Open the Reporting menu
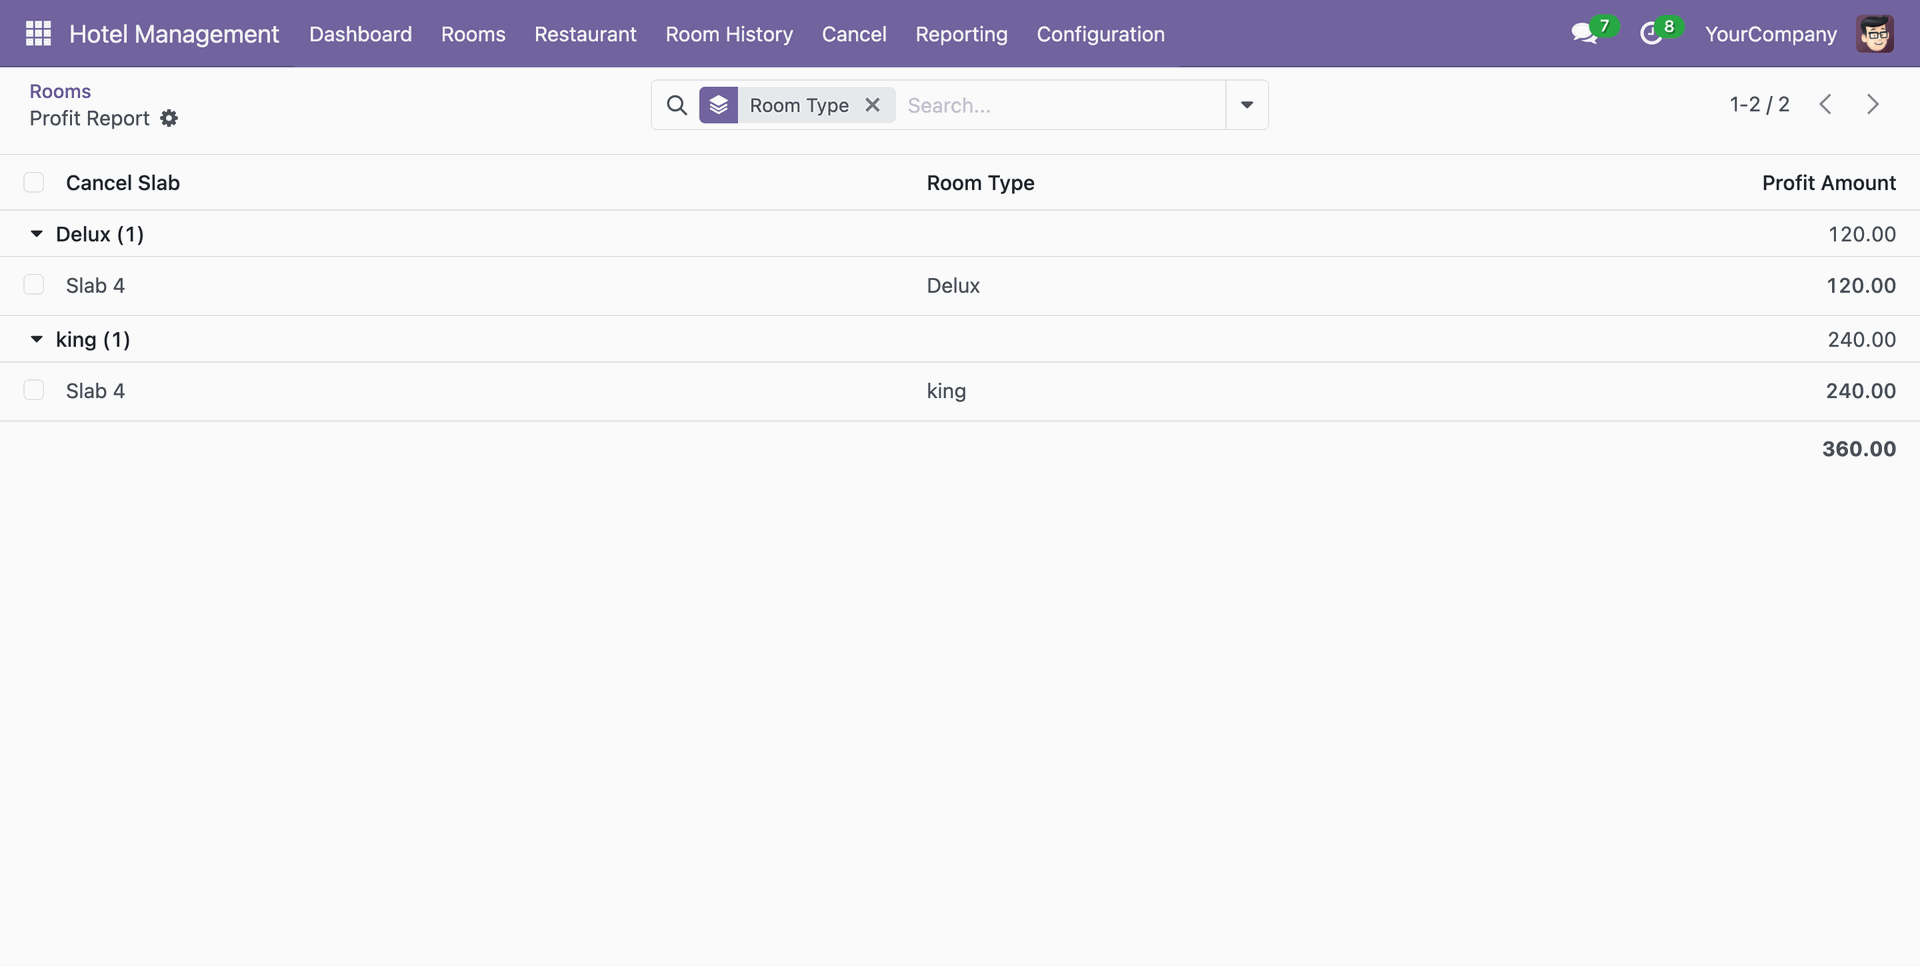Image resolution: width=1920 pixels, height=967 pixels. (x=961, y=34)
